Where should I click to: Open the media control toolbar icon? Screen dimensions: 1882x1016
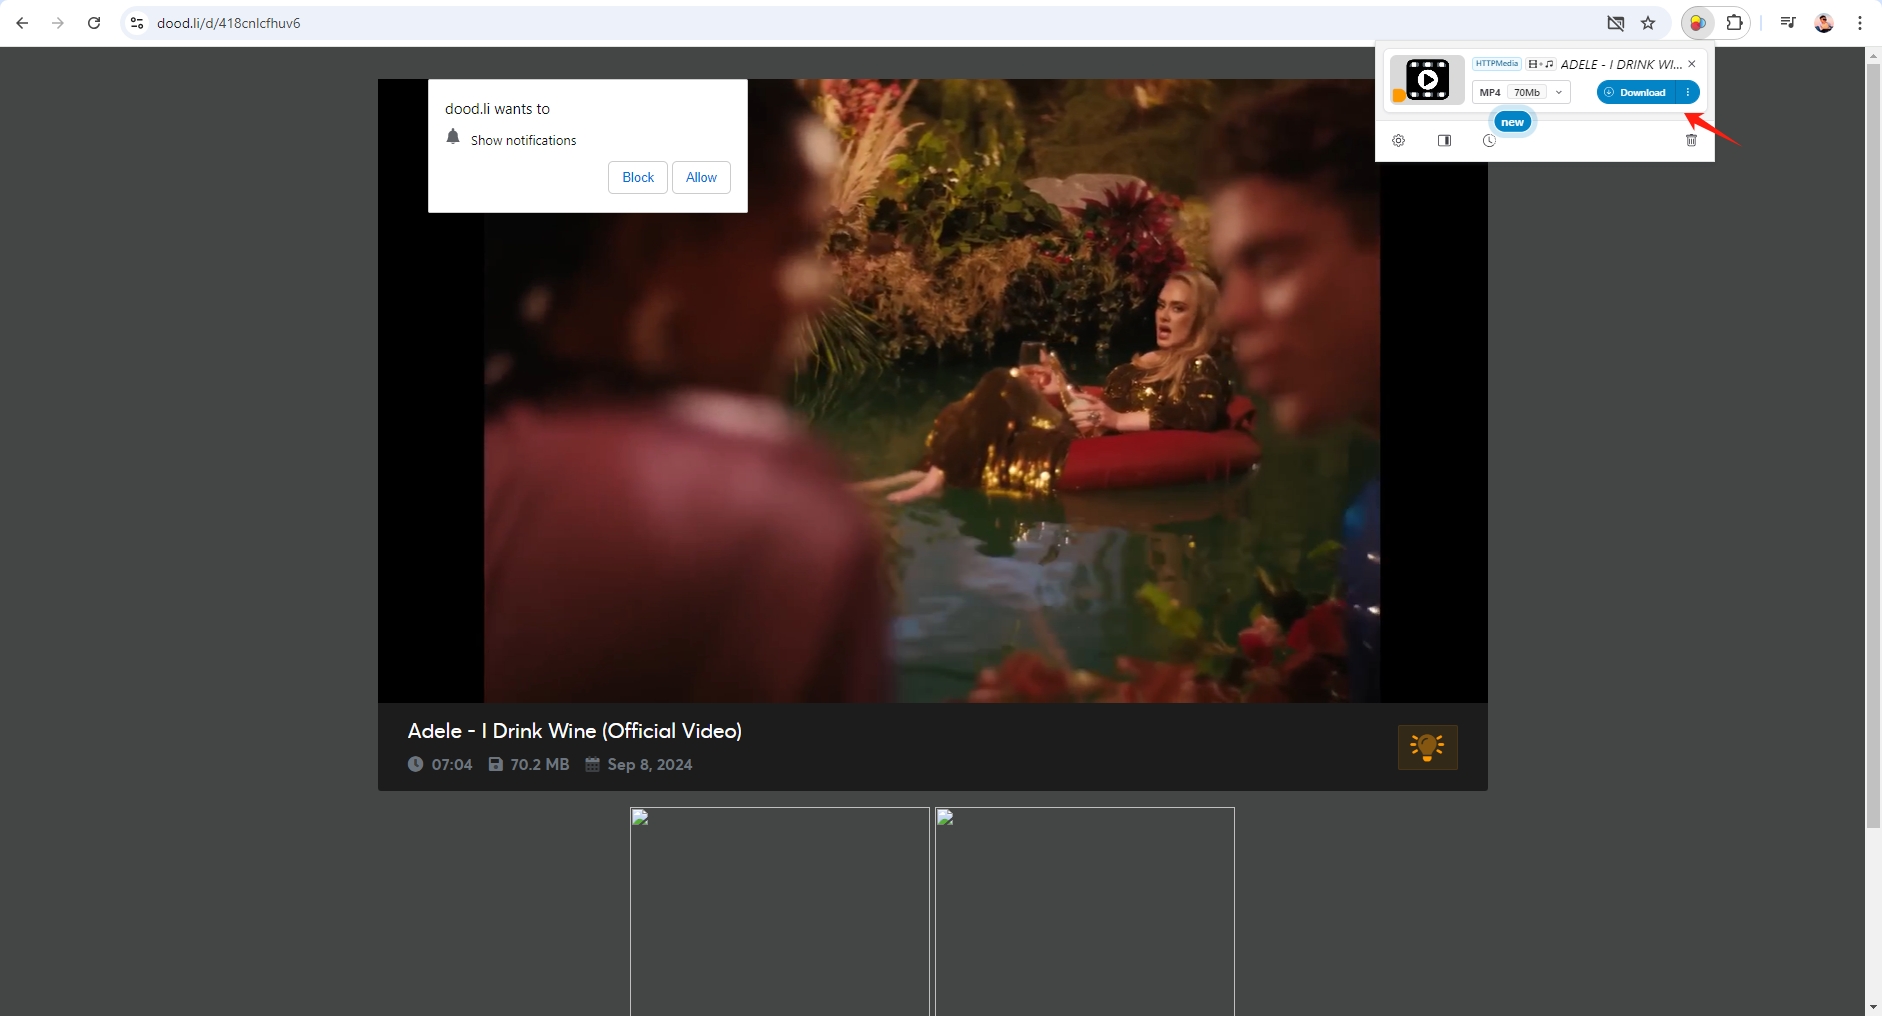[1788, 23]
